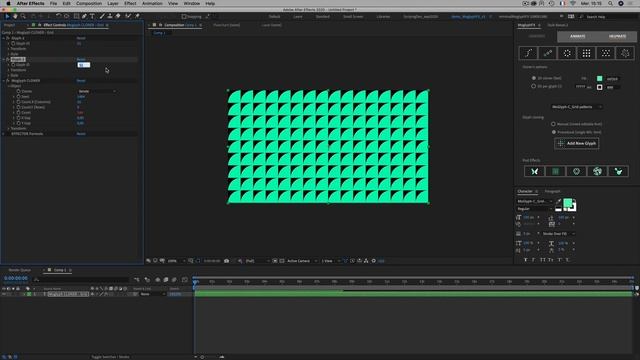The height and width of the screenshot is (360, 640).
Task: Click the green fill color in Character panel
Action: 567,203
